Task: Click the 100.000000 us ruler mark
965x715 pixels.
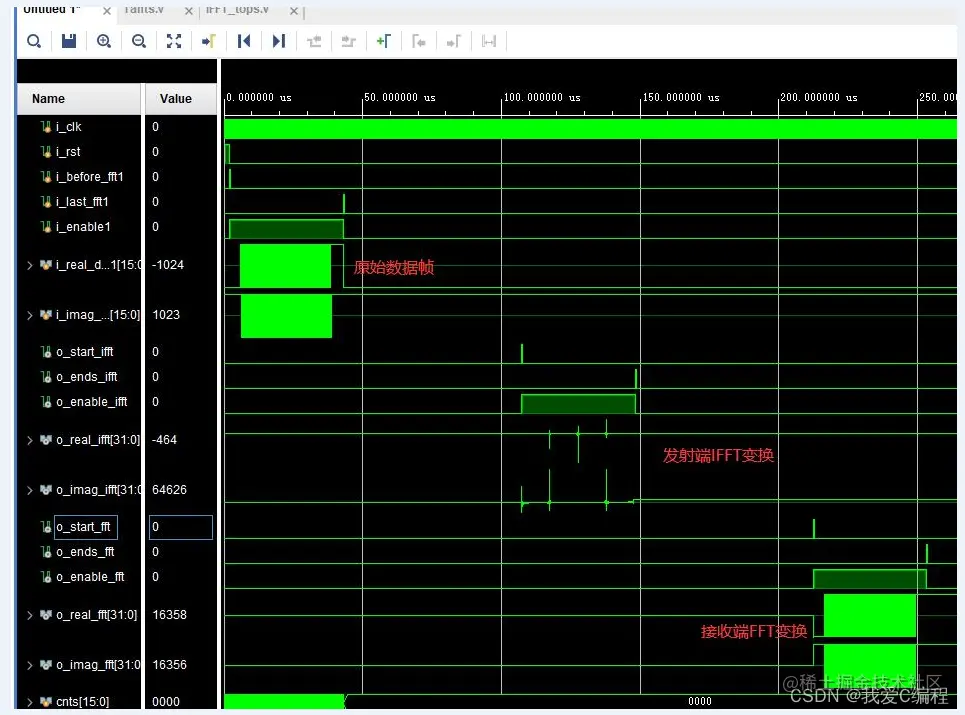Action: pyautogui.click(x=542, y=97)
